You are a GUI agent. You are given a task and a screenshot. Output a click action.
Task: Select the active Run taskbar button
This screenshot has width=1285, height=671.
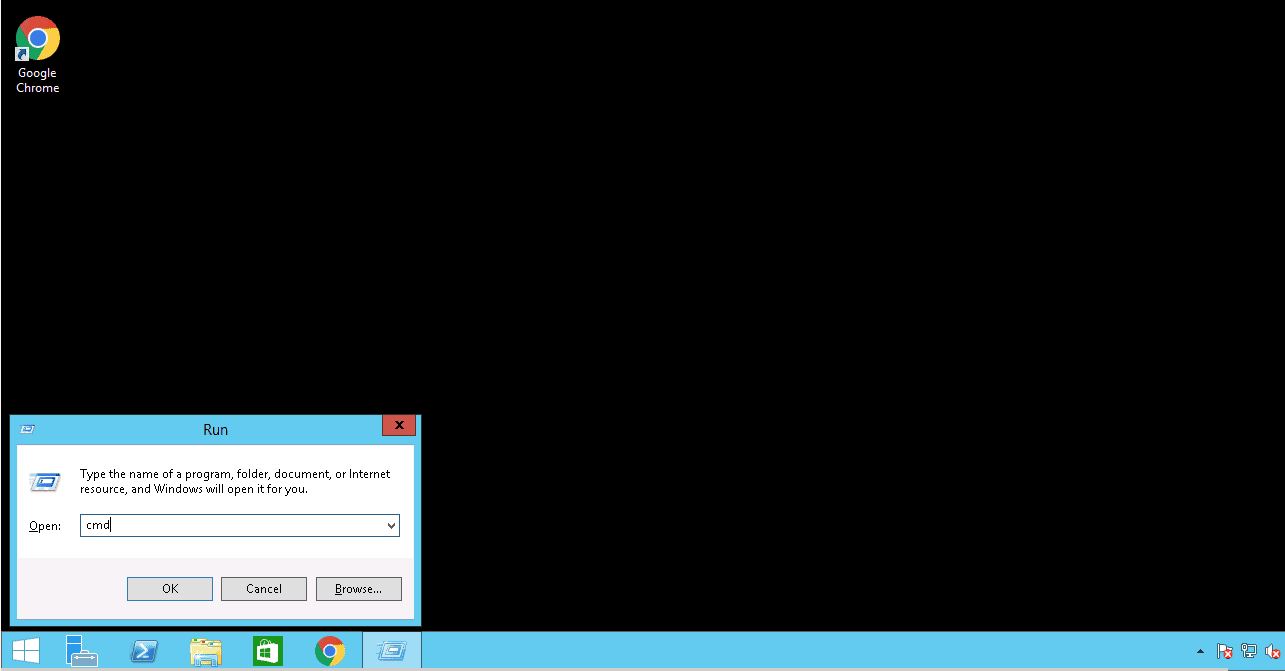tap(392, 652)
